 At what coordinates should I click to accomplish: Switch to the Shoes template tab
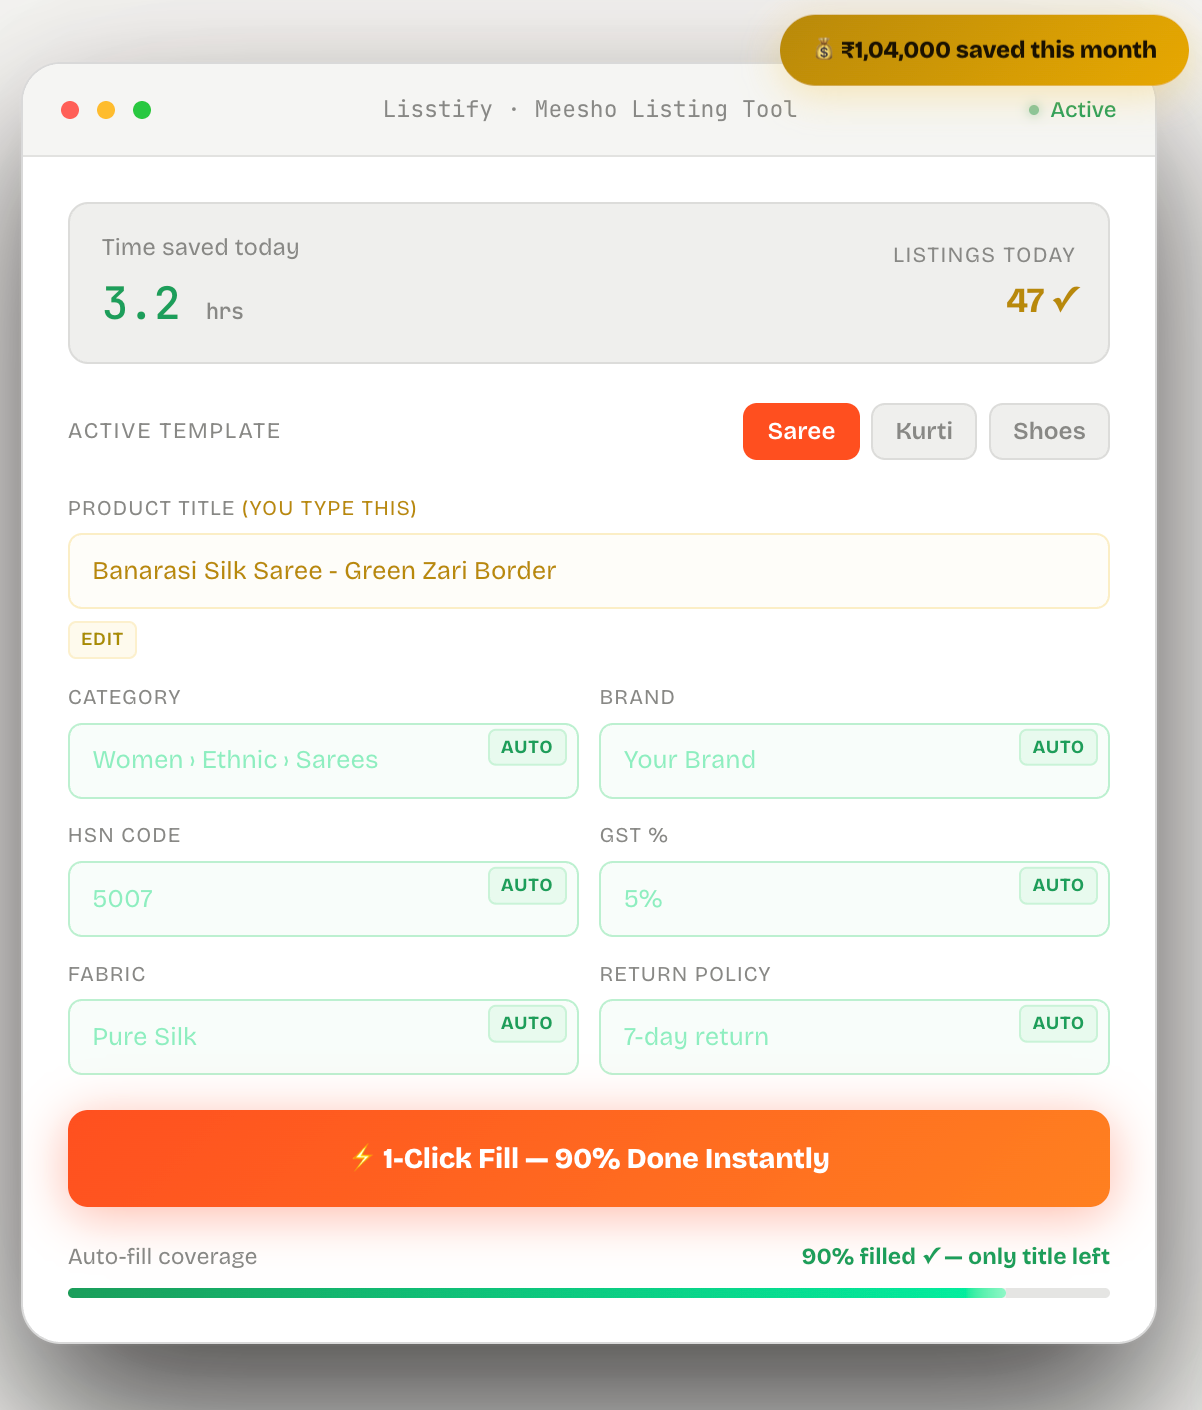(x=1048, y=431)
